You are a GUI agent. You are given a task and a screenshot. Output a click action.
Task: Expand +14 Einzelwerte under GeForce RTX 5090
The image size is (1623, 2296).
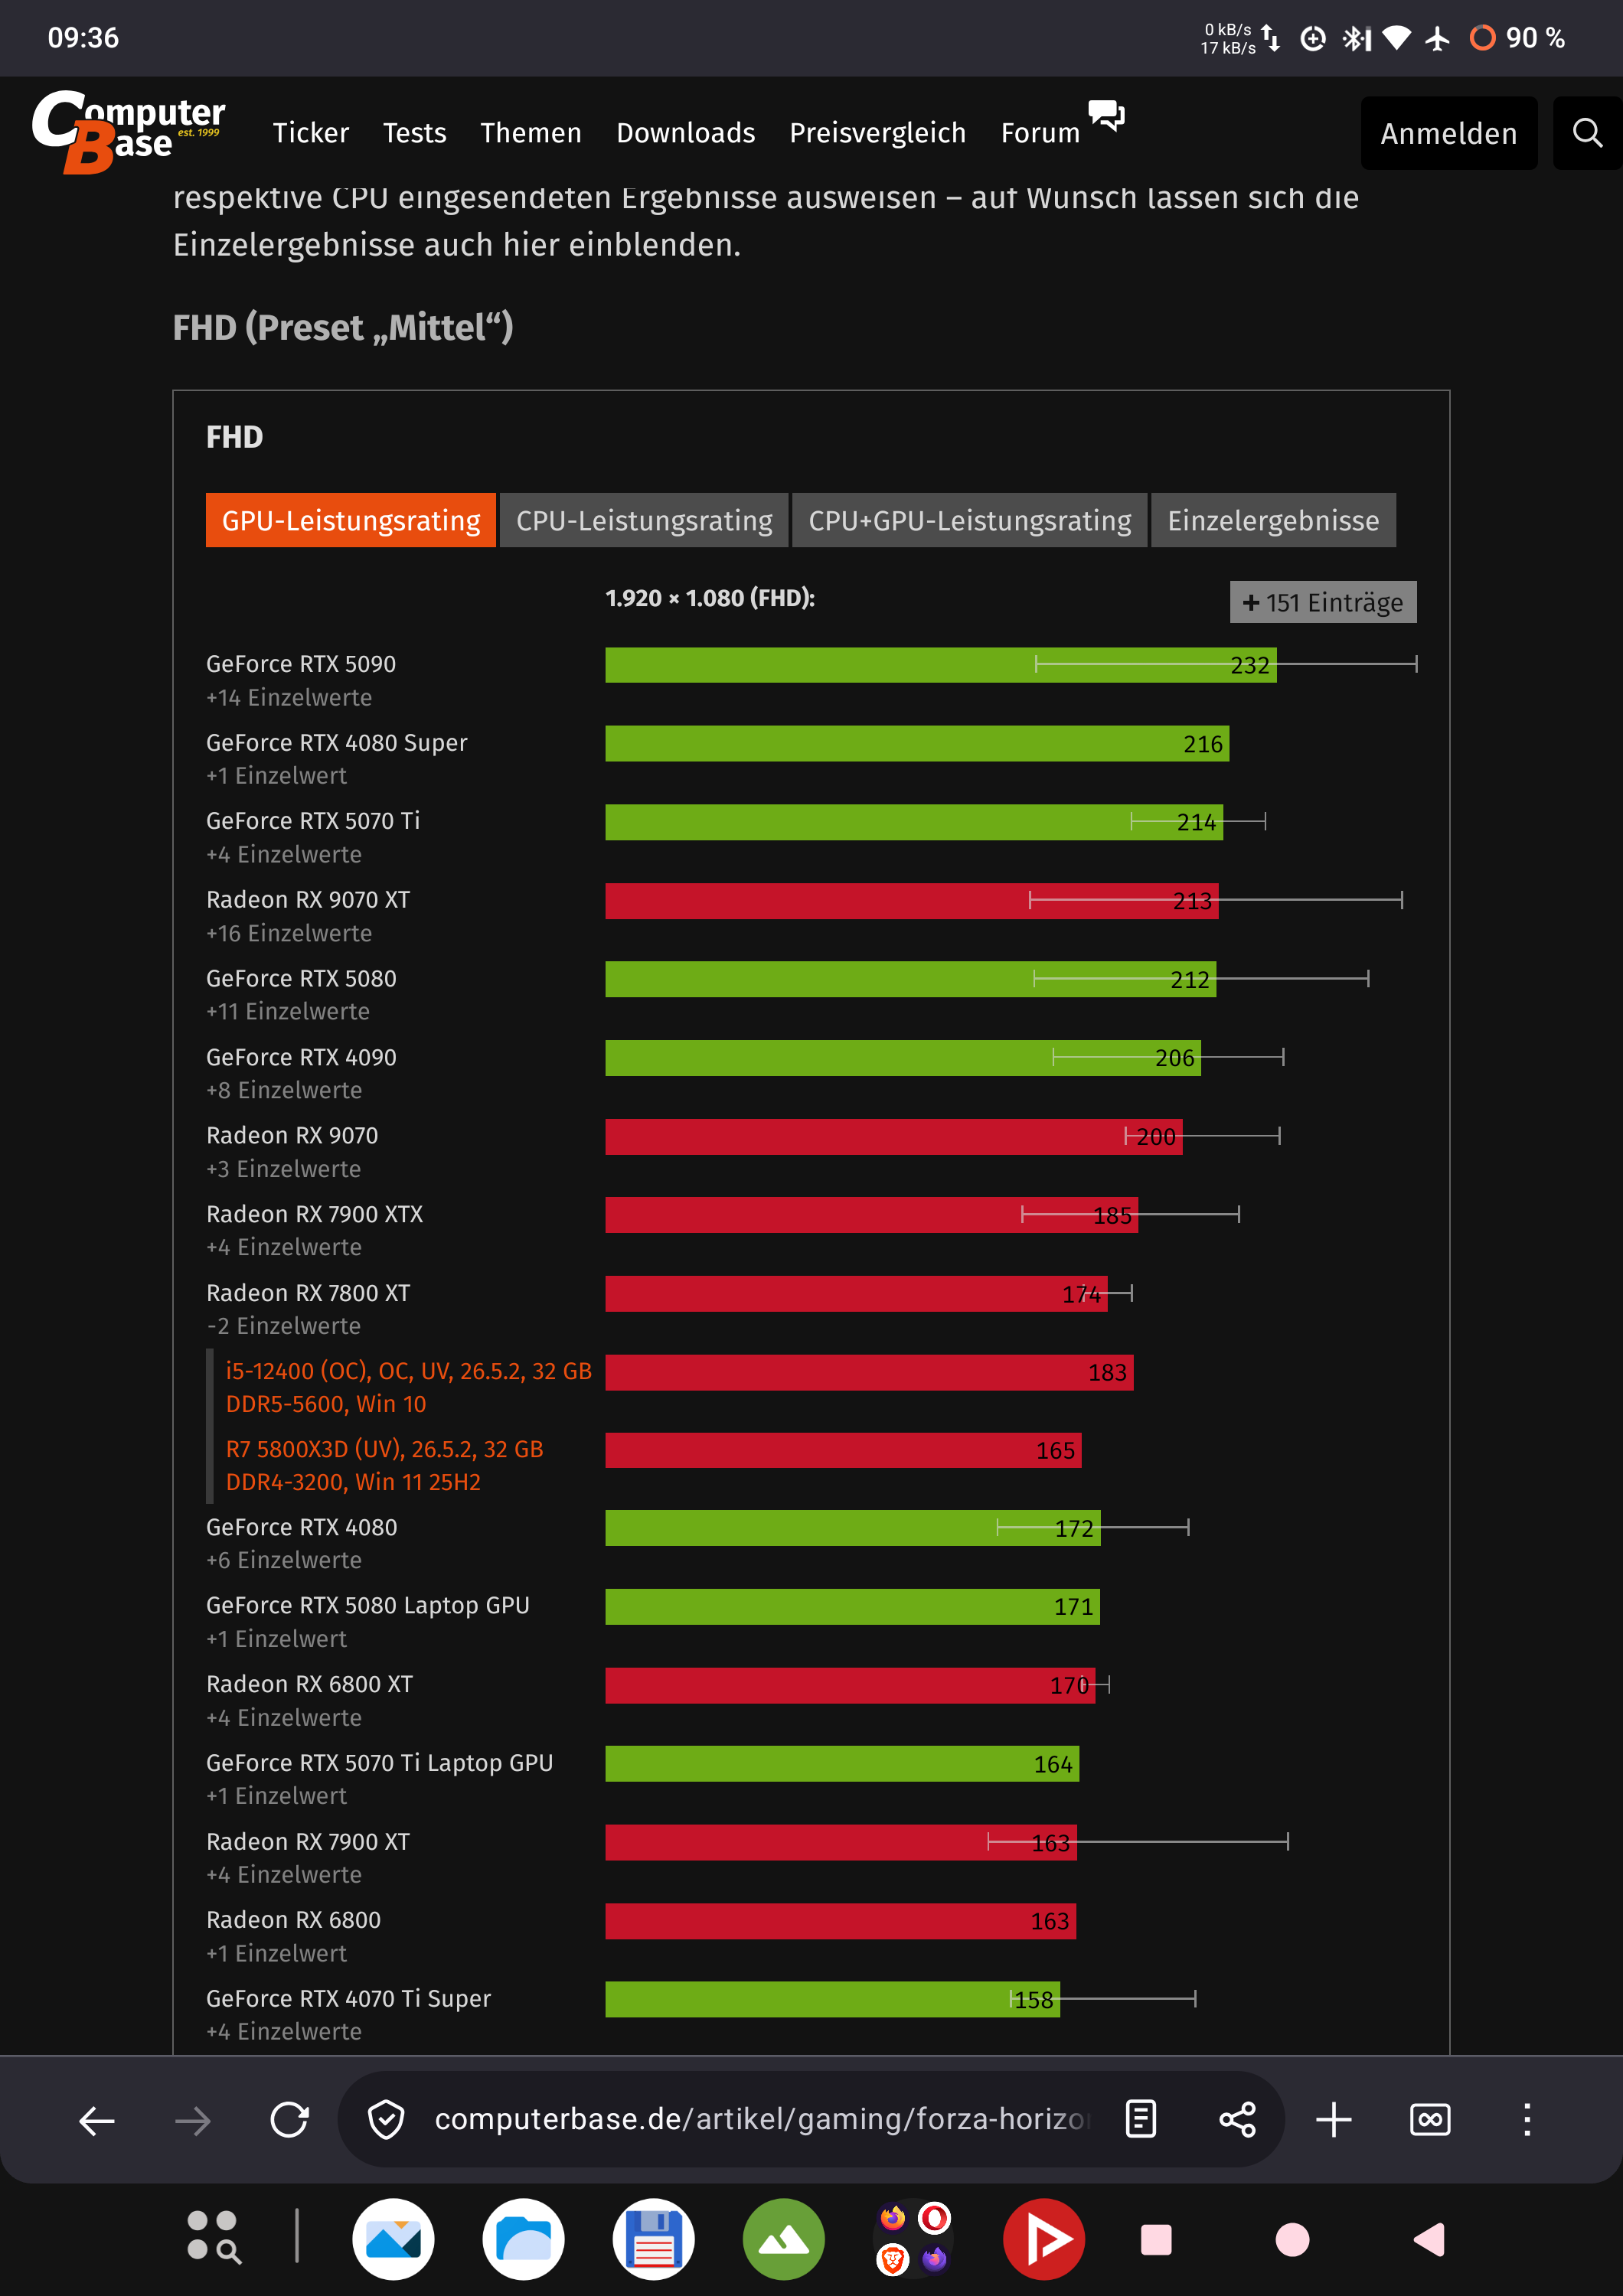[289, 697]
